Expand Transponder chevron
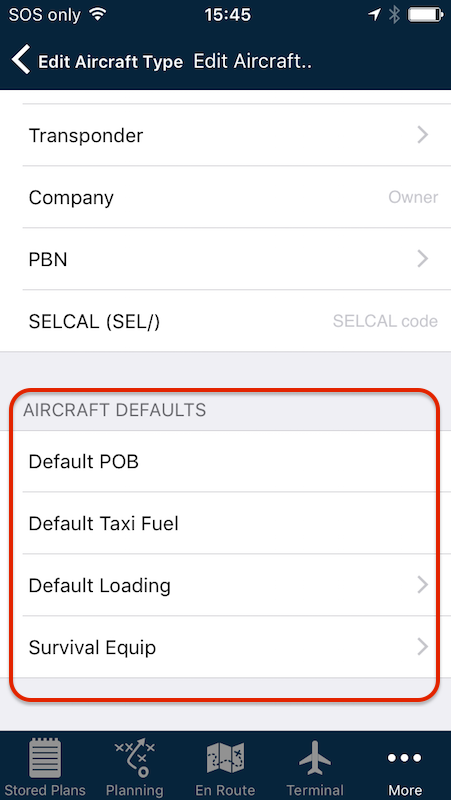The width and height of the screenshot is (451, 800). click(x=422, y=135)
